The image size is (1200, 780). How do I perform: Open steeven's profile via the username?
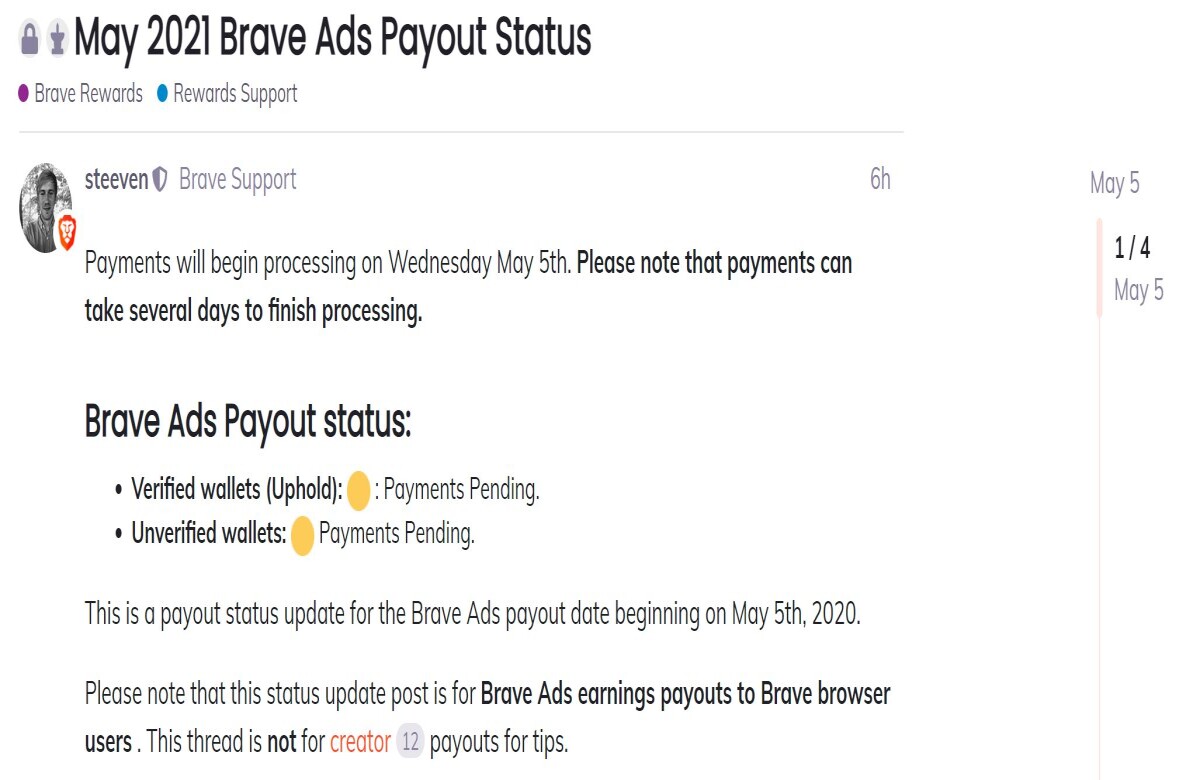tap(116, 180)
